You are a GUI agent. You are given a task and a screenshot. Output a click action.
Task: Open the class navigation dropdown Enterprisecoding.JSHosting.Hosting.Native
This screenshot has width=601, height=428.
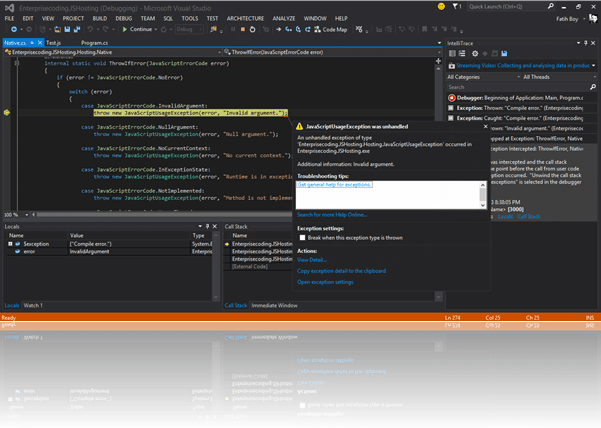pos(113,52)
